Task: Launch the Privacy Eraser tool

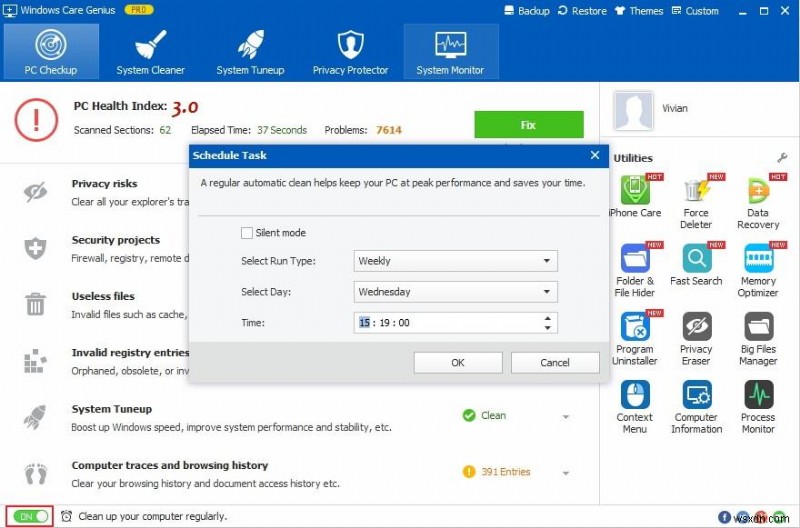Action: click(696, 338)
